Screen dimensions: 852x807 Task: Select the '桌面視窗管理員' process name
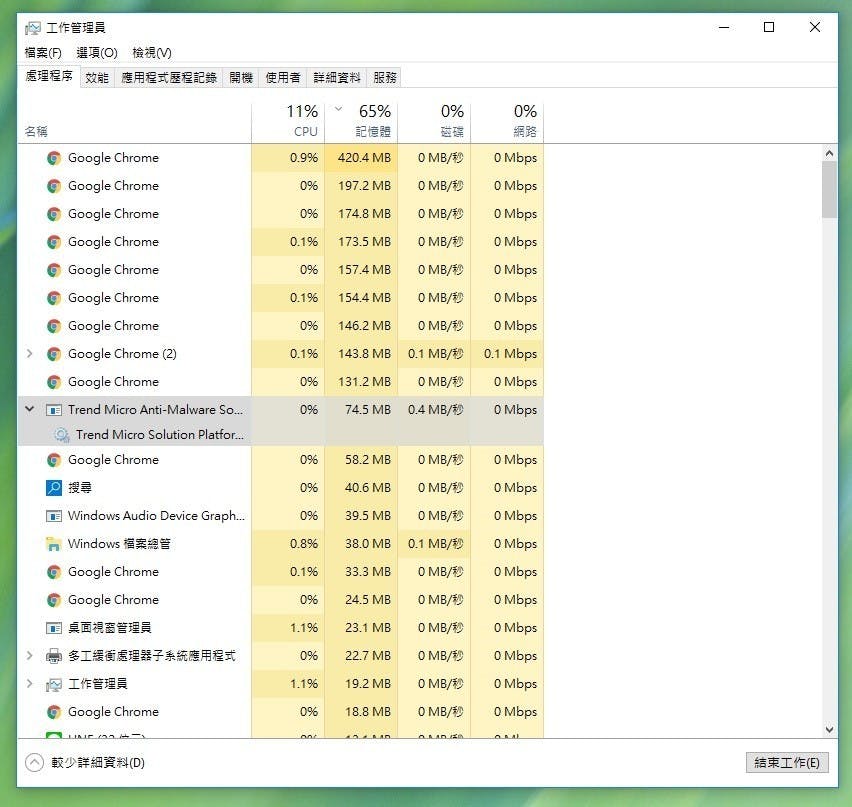[109, 628]
